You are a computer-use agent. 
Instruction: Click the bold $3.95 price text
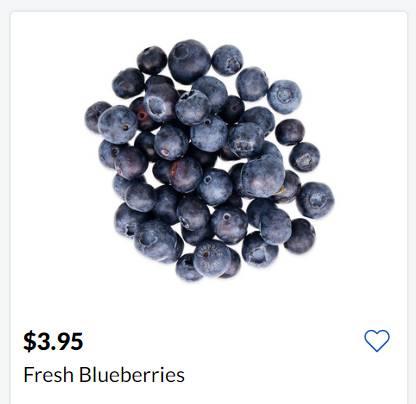[53, 341]
